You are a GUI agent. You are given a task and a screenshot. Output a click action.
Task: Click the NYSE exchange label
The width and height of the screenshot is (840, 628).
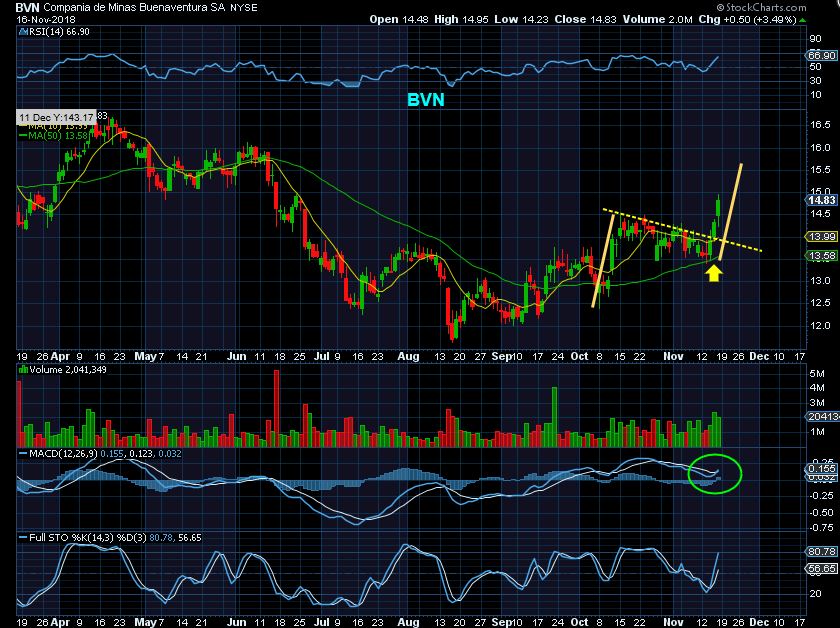244,8
